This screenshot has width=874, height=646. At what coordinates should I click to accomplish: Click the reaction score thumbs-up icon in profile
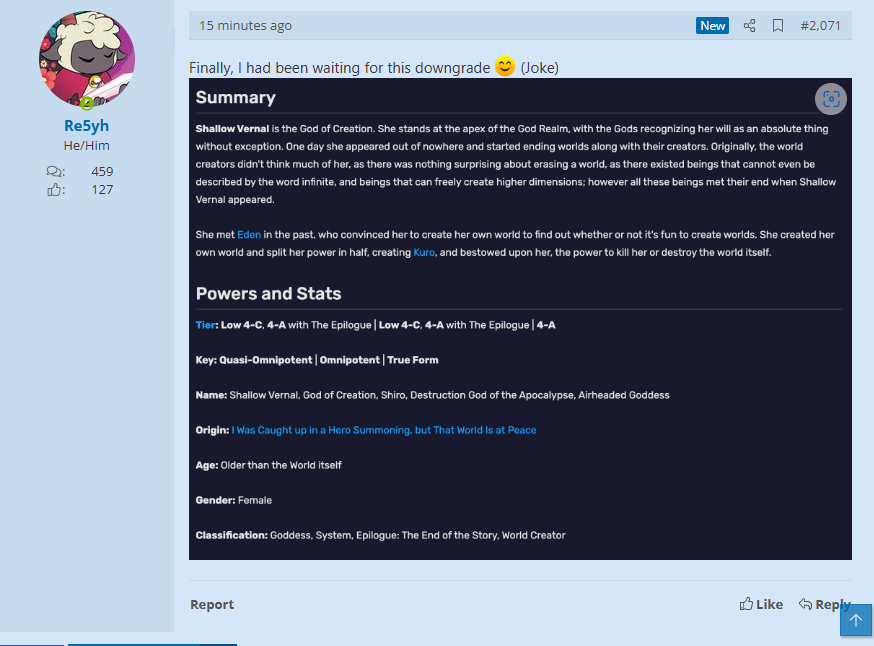point(55,190)
